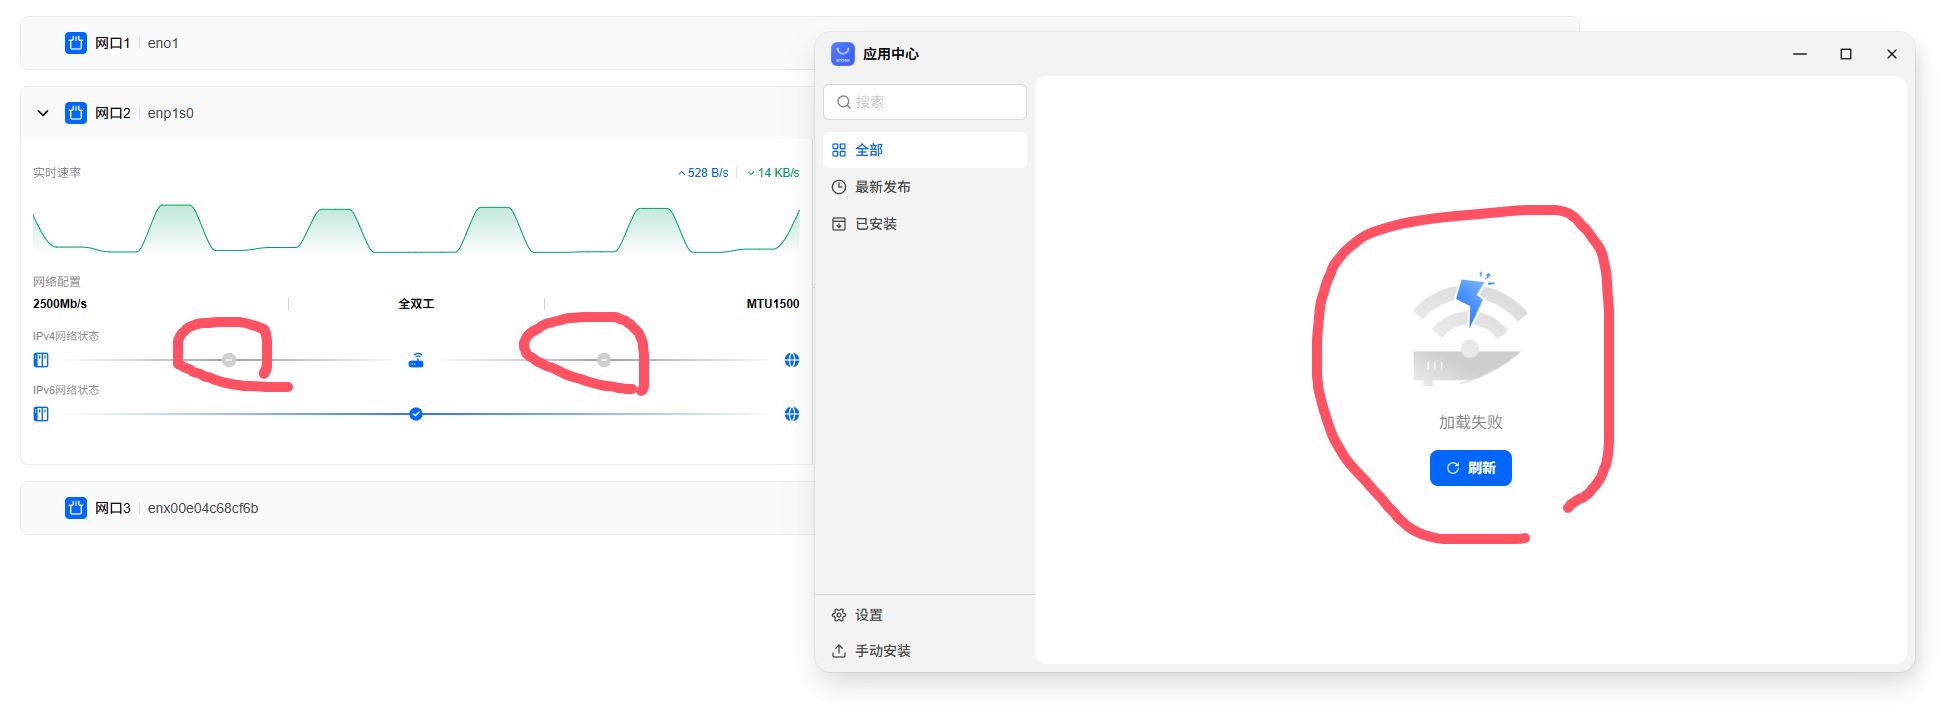Viewport: 1945px width, 707px height.
Task: Close the 应用中心 window
Action: 1892,54
